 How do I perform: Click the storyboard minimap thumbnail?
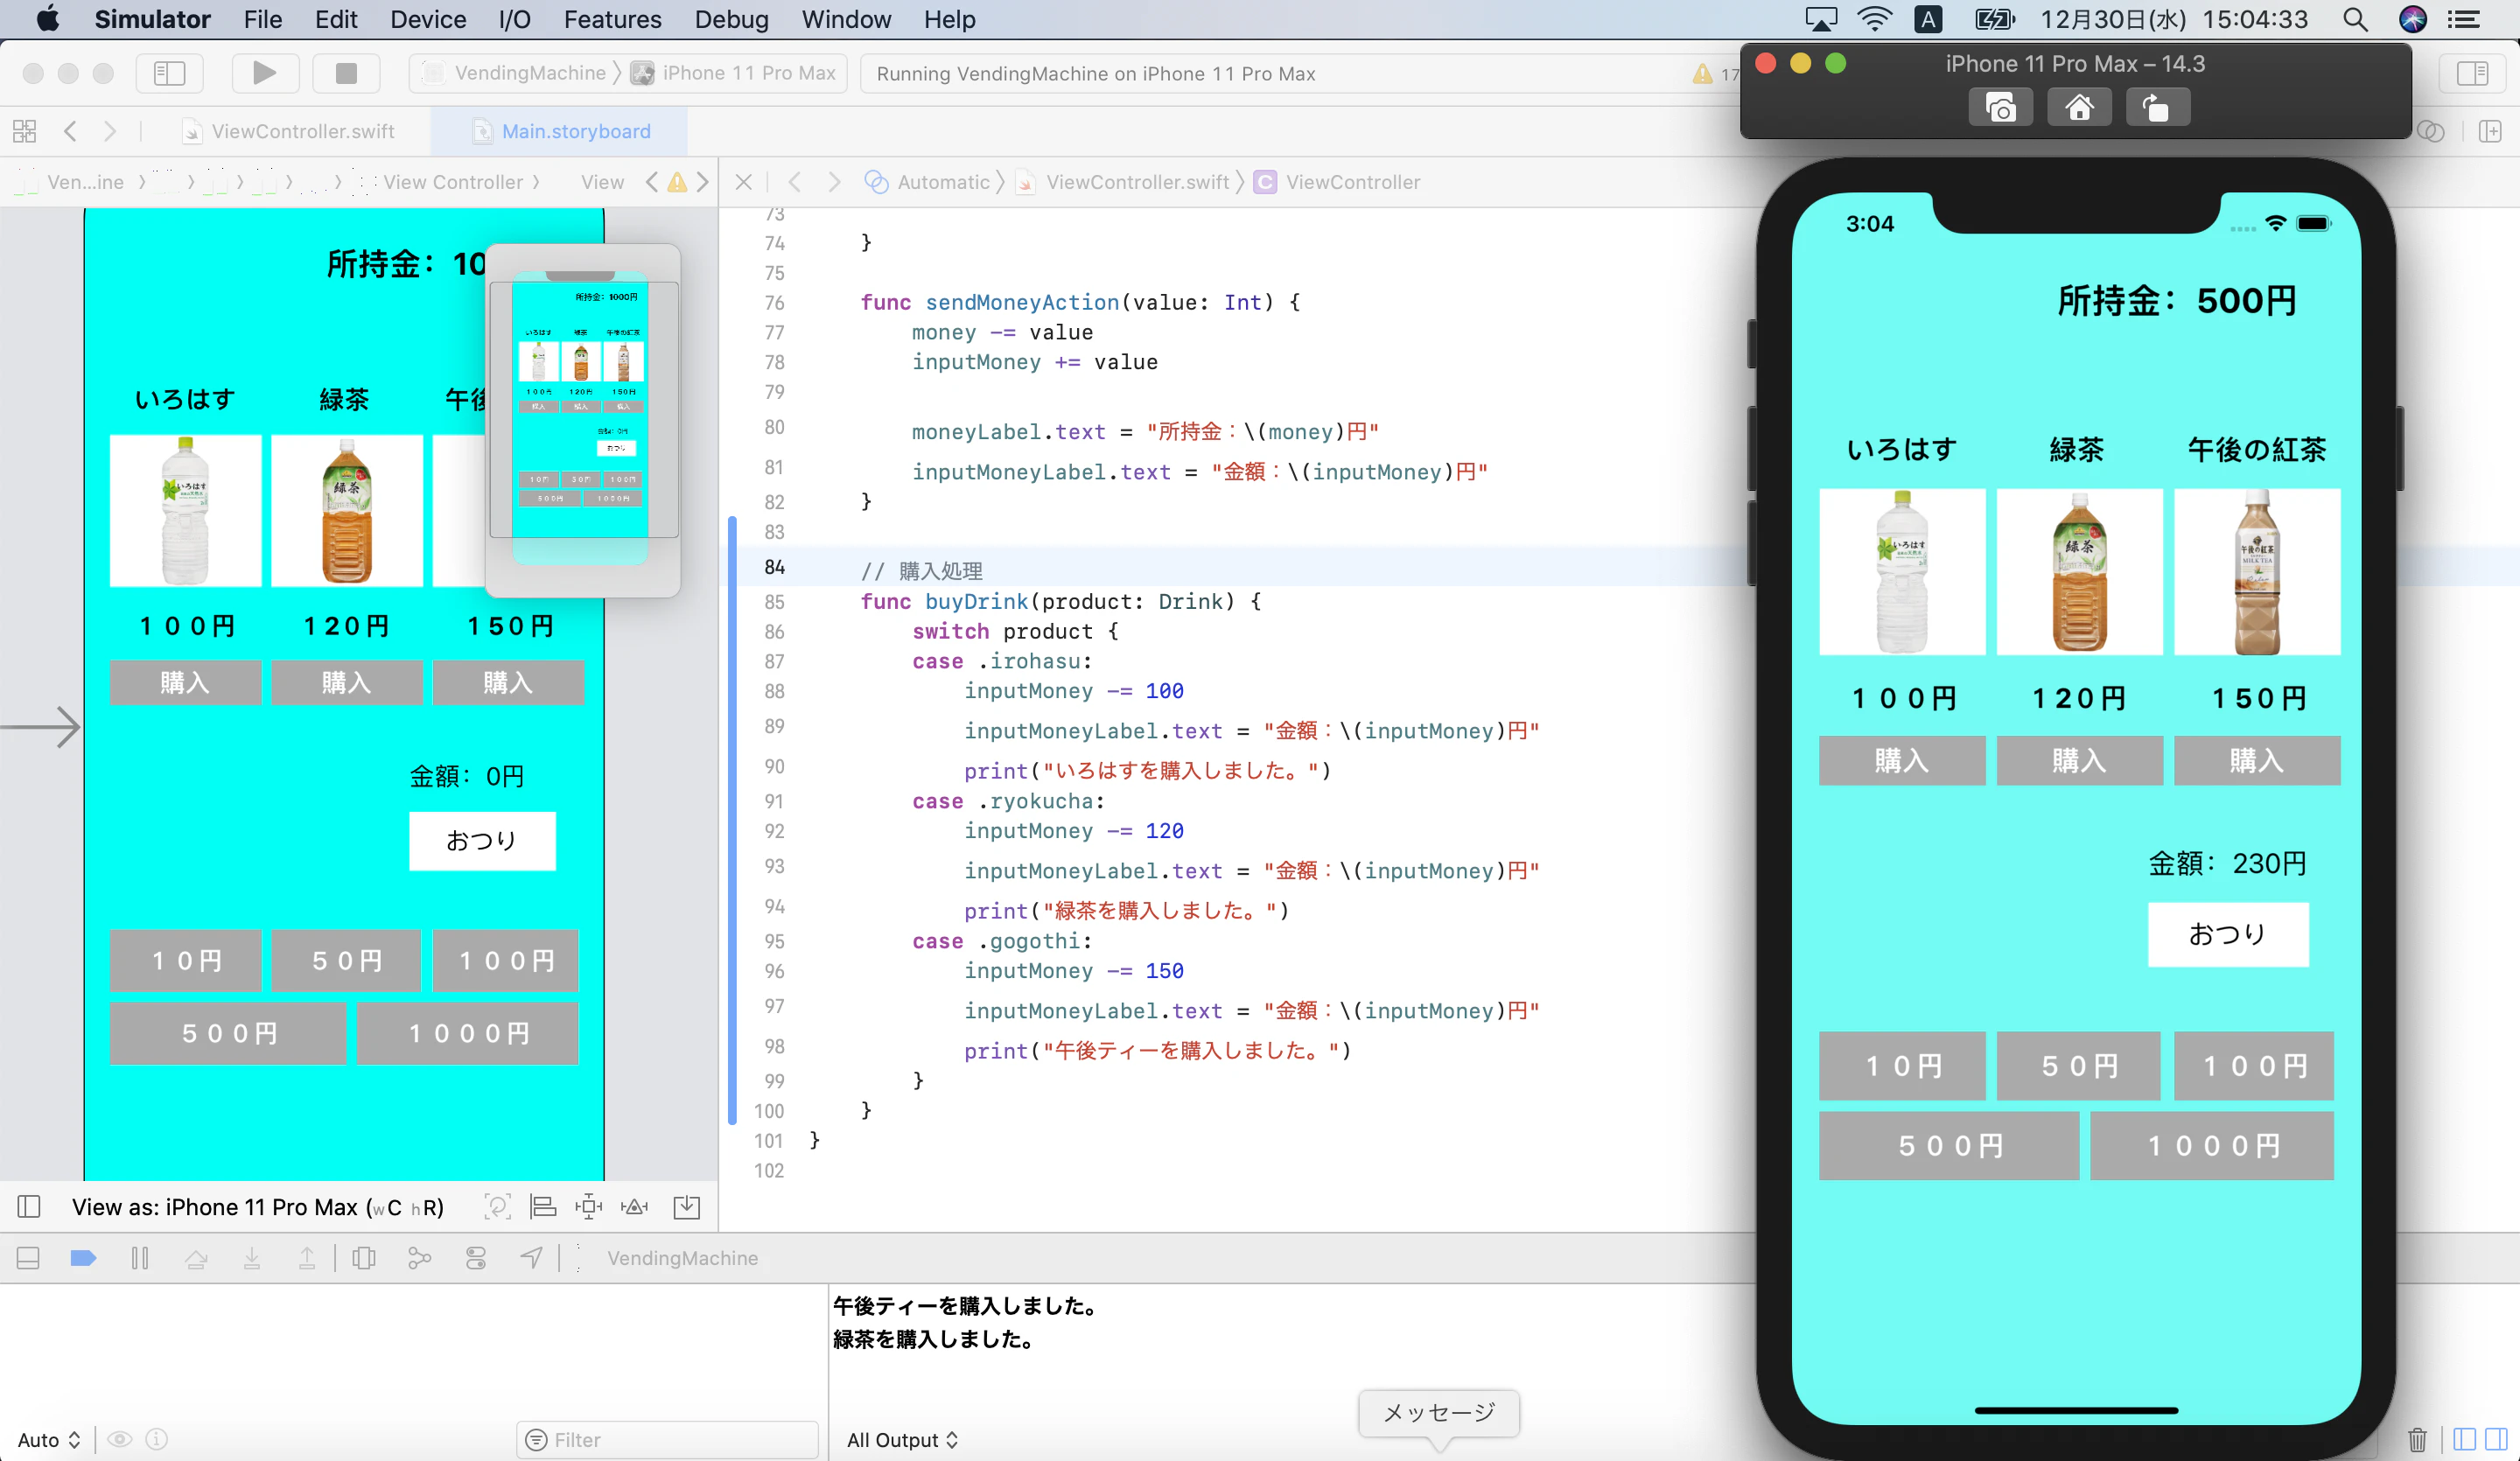pos(582,420)
